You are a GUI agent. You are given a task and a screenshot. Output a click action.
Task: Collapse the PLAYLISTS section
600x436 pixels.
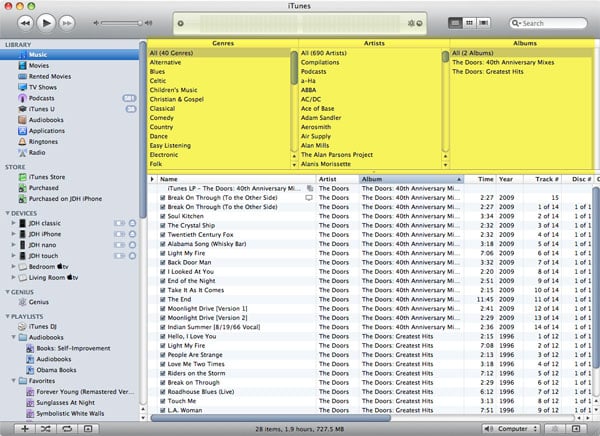[x=7, y=317]
